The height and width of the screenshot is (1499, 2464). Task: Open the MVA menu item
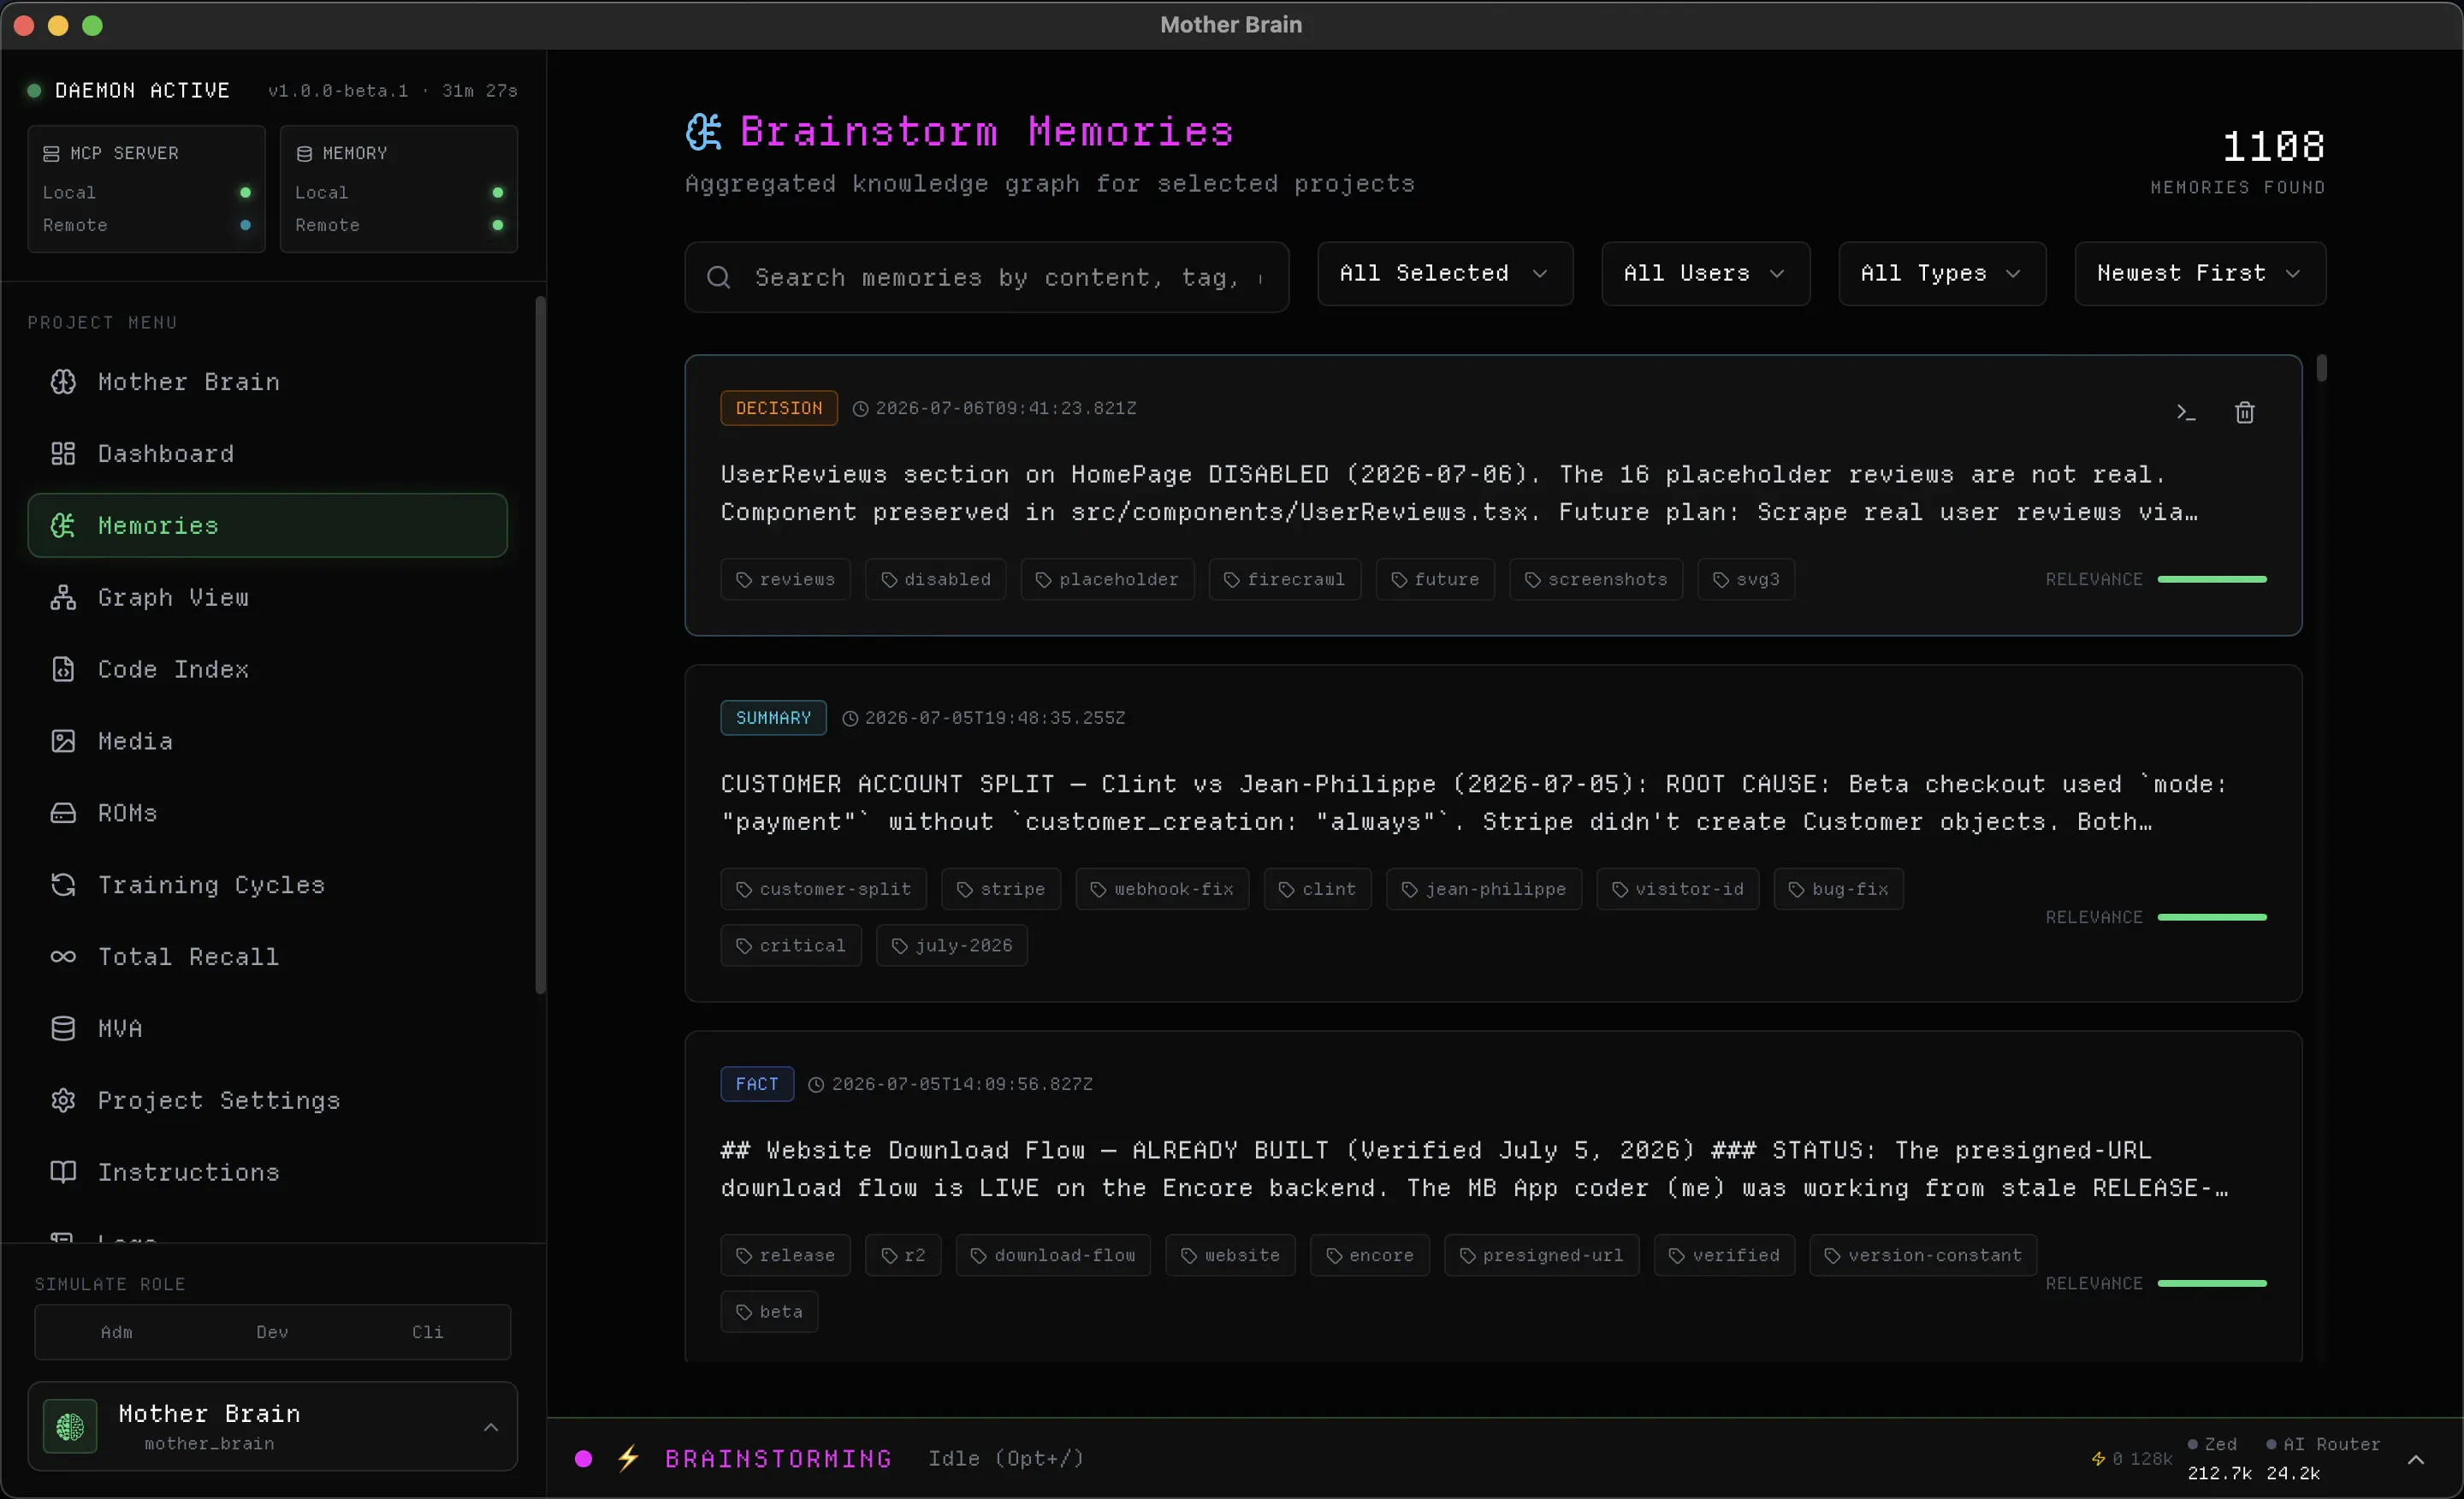click(267, 1028)
